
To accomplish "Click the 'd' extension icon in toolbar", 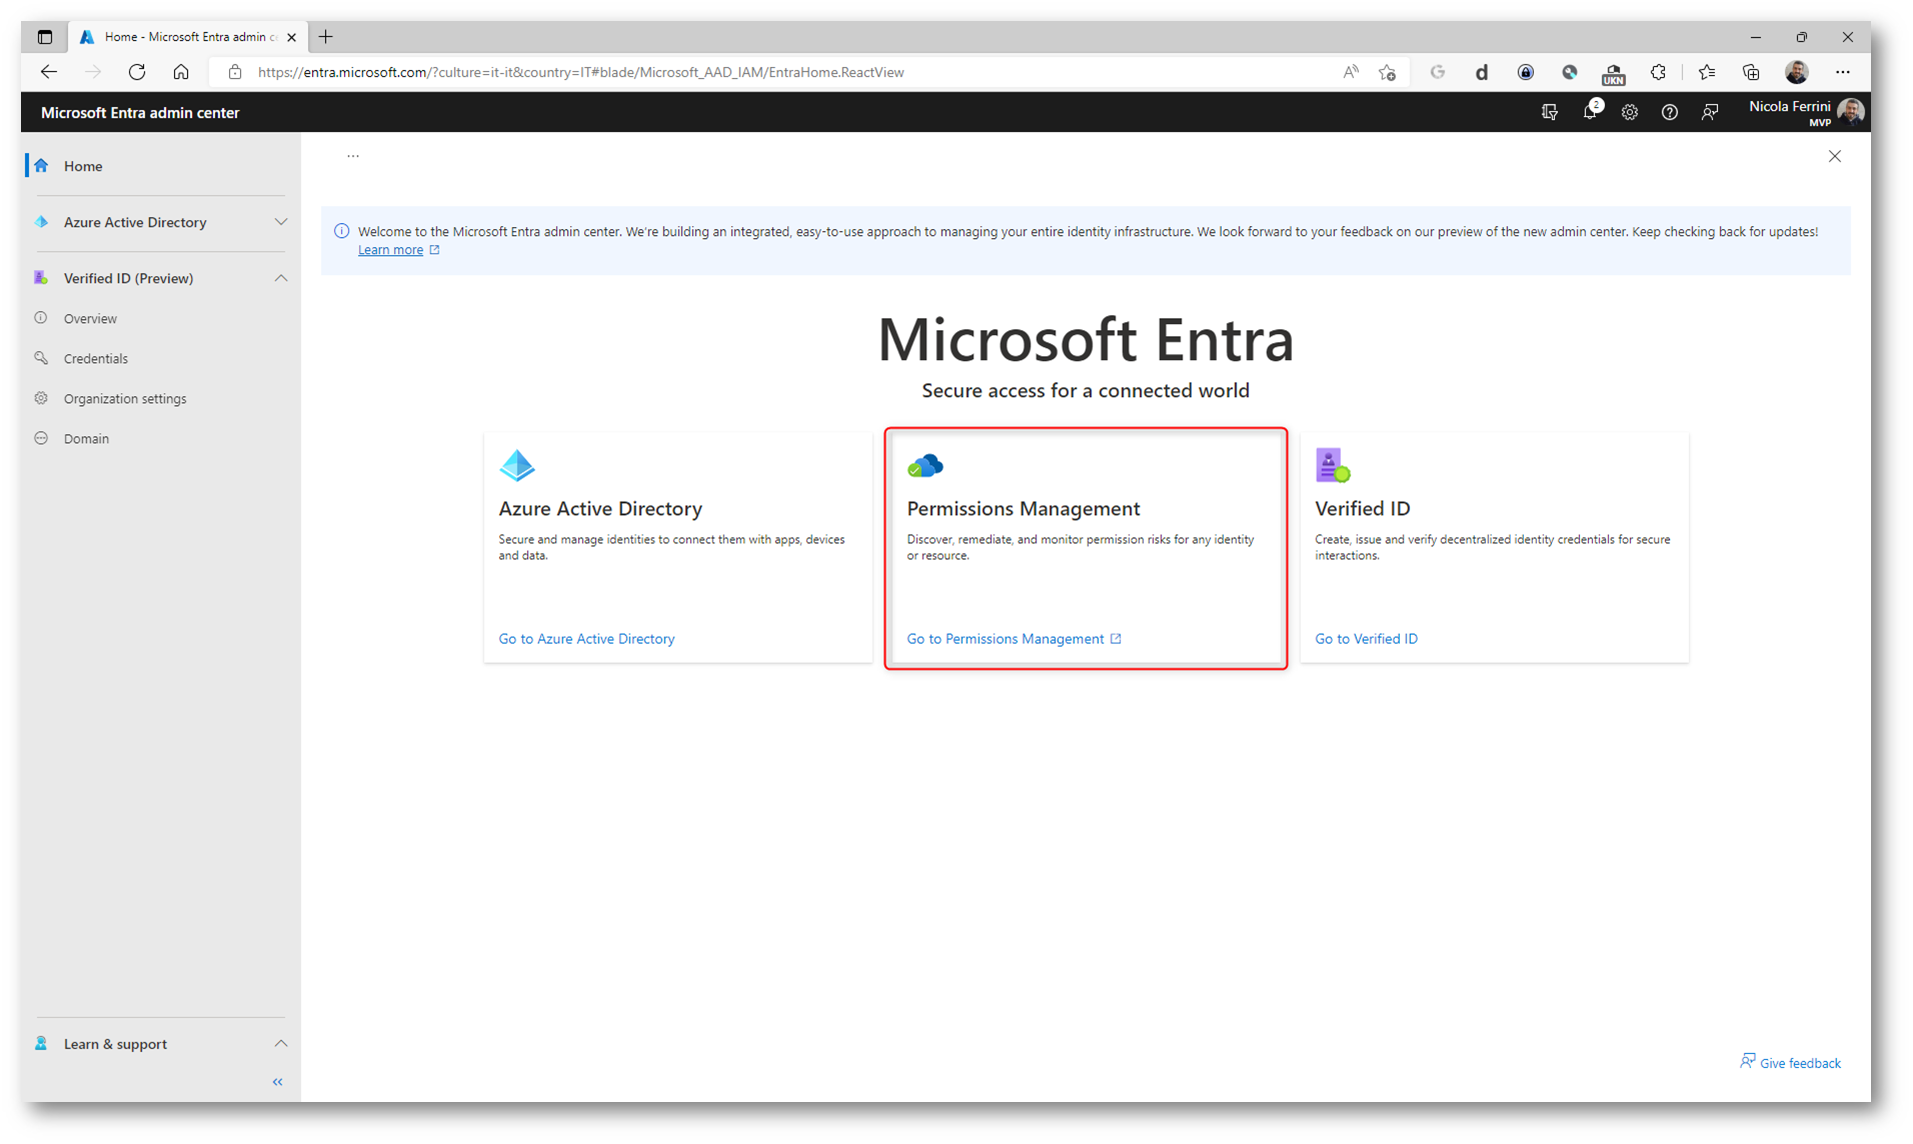I will [1481, 72].
